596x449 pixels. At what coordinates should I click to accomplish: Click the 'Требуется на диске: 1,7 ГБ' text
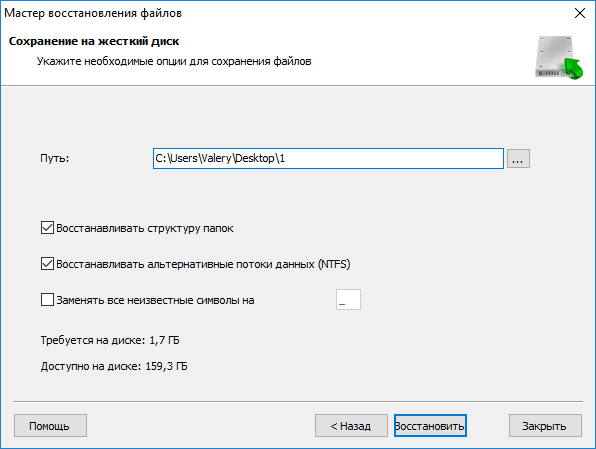point(110,340)
